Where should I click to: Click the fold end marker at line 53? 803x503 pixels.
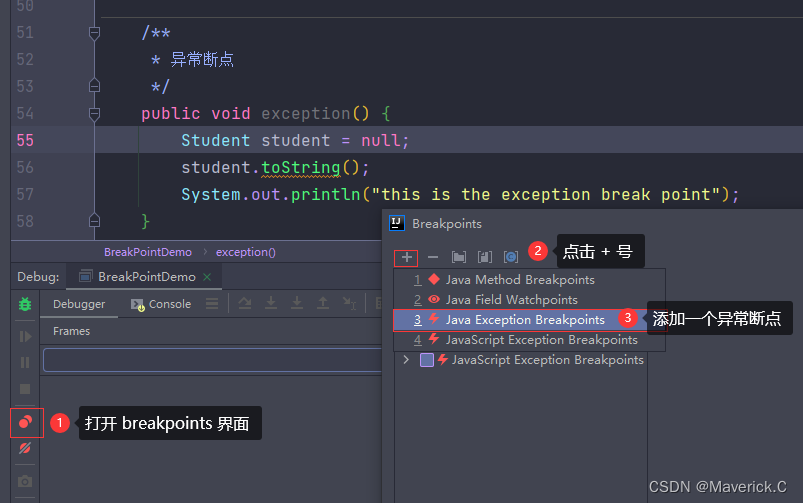(x=94, y=86)
